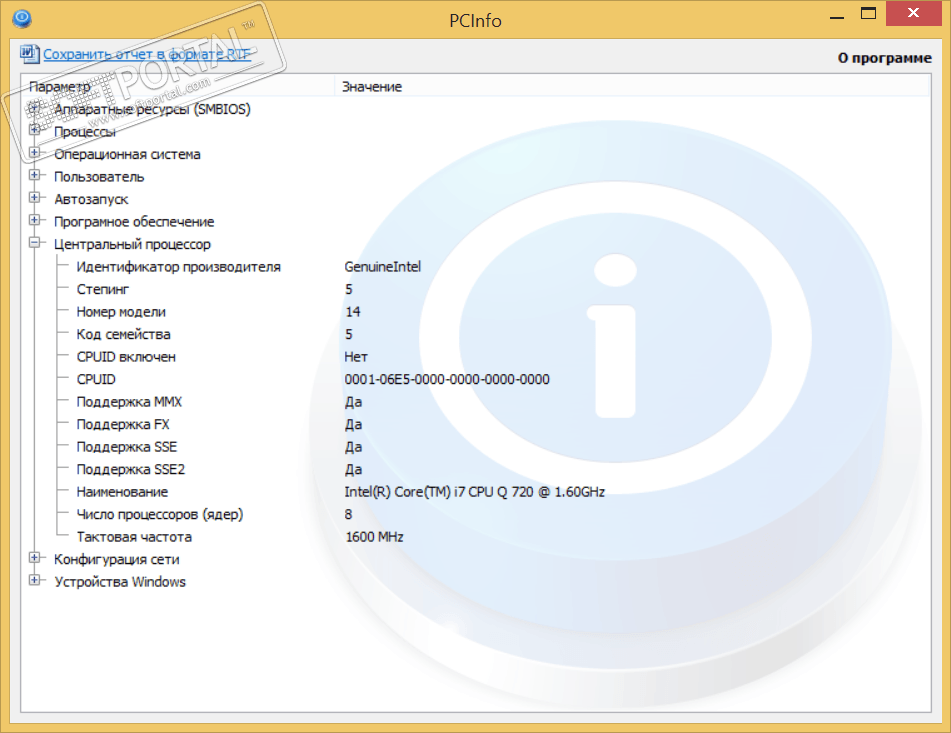Select the Степинг row
The image size is (951, 733).
pos(102,289)
